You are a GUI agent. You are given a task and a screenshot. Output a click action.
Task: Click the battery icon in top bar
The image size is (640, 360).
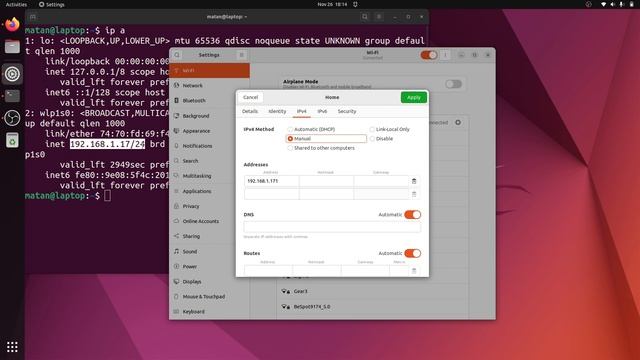point(631,4)
